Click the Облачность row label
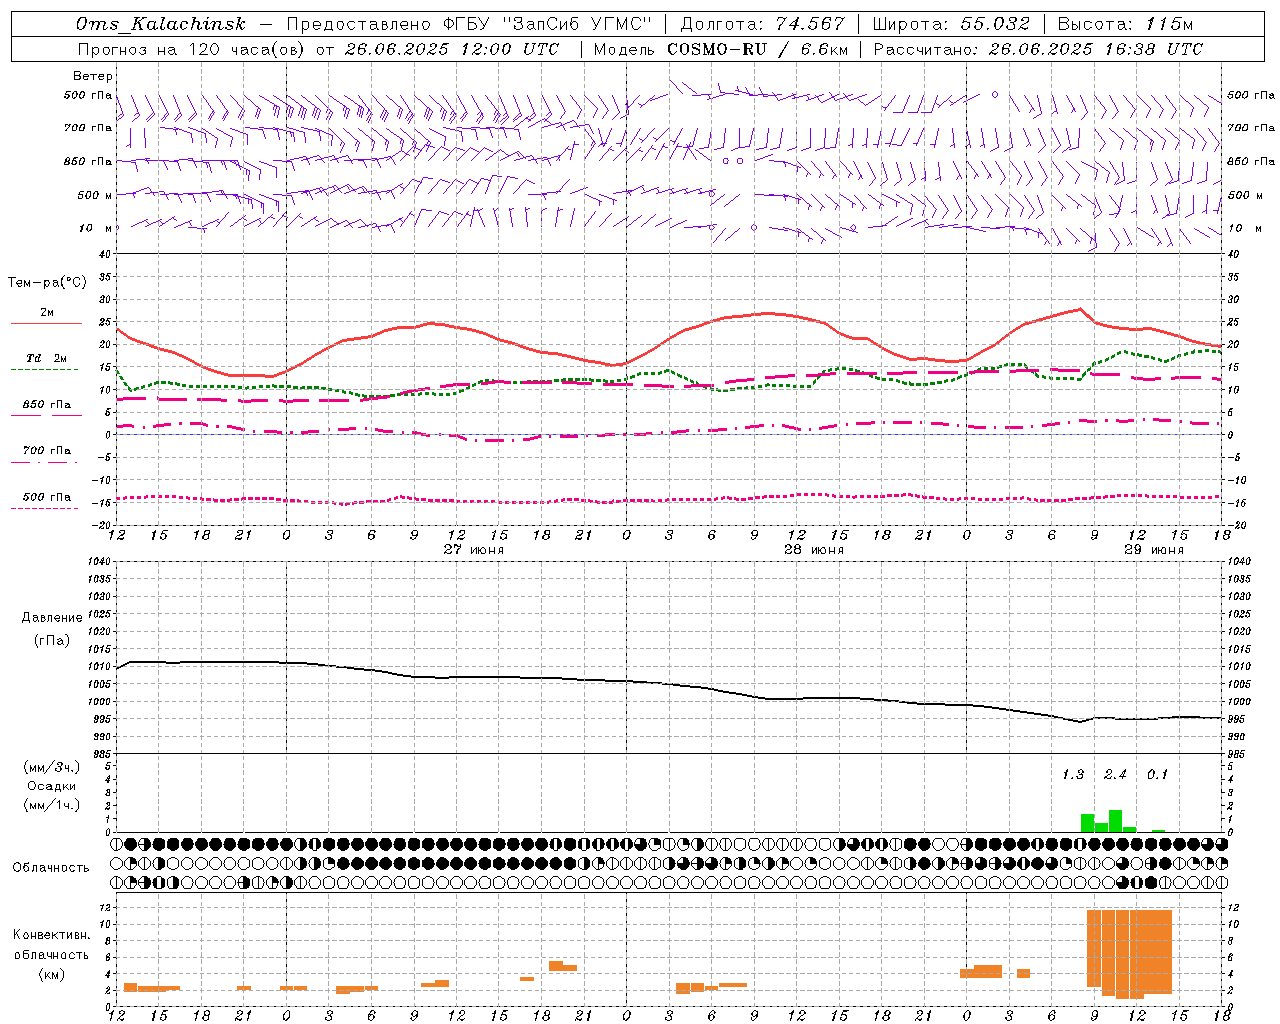The width and height of the screenshot is (1280, 1024). [x=51, y=868]
